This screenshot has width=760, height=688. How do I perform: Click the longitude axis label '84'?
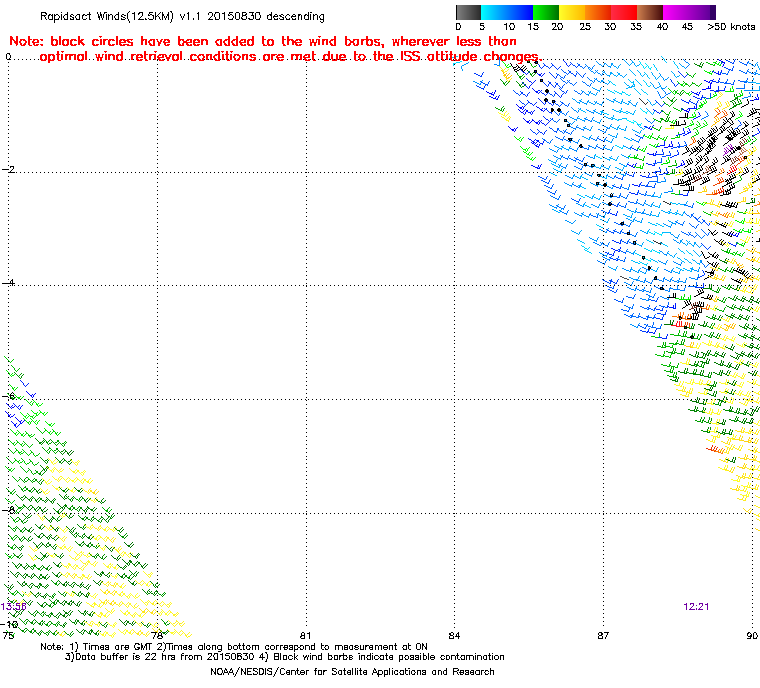pos(454,635)
